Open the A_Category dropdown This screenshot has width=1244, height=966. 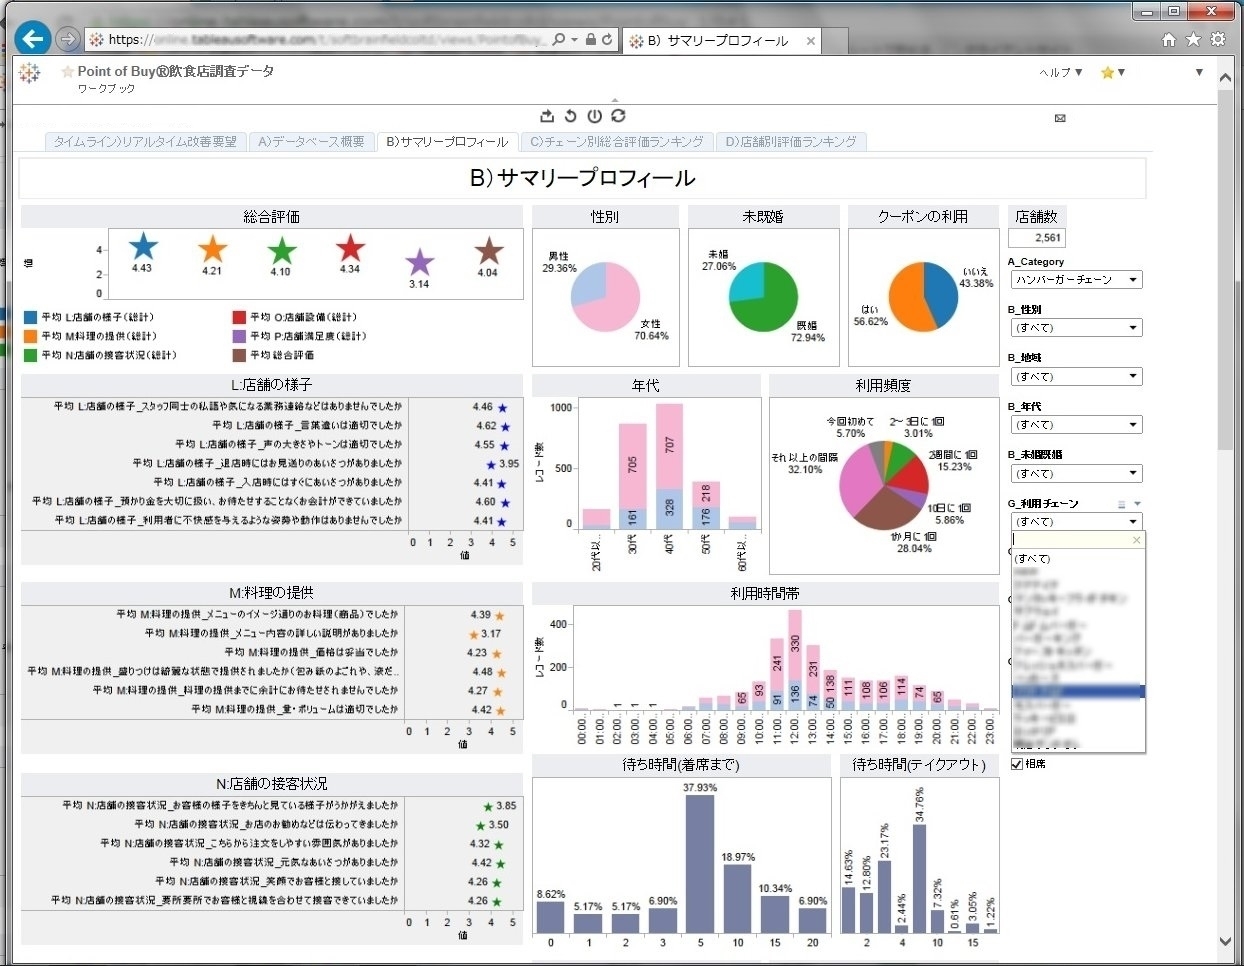[1075, 280]
